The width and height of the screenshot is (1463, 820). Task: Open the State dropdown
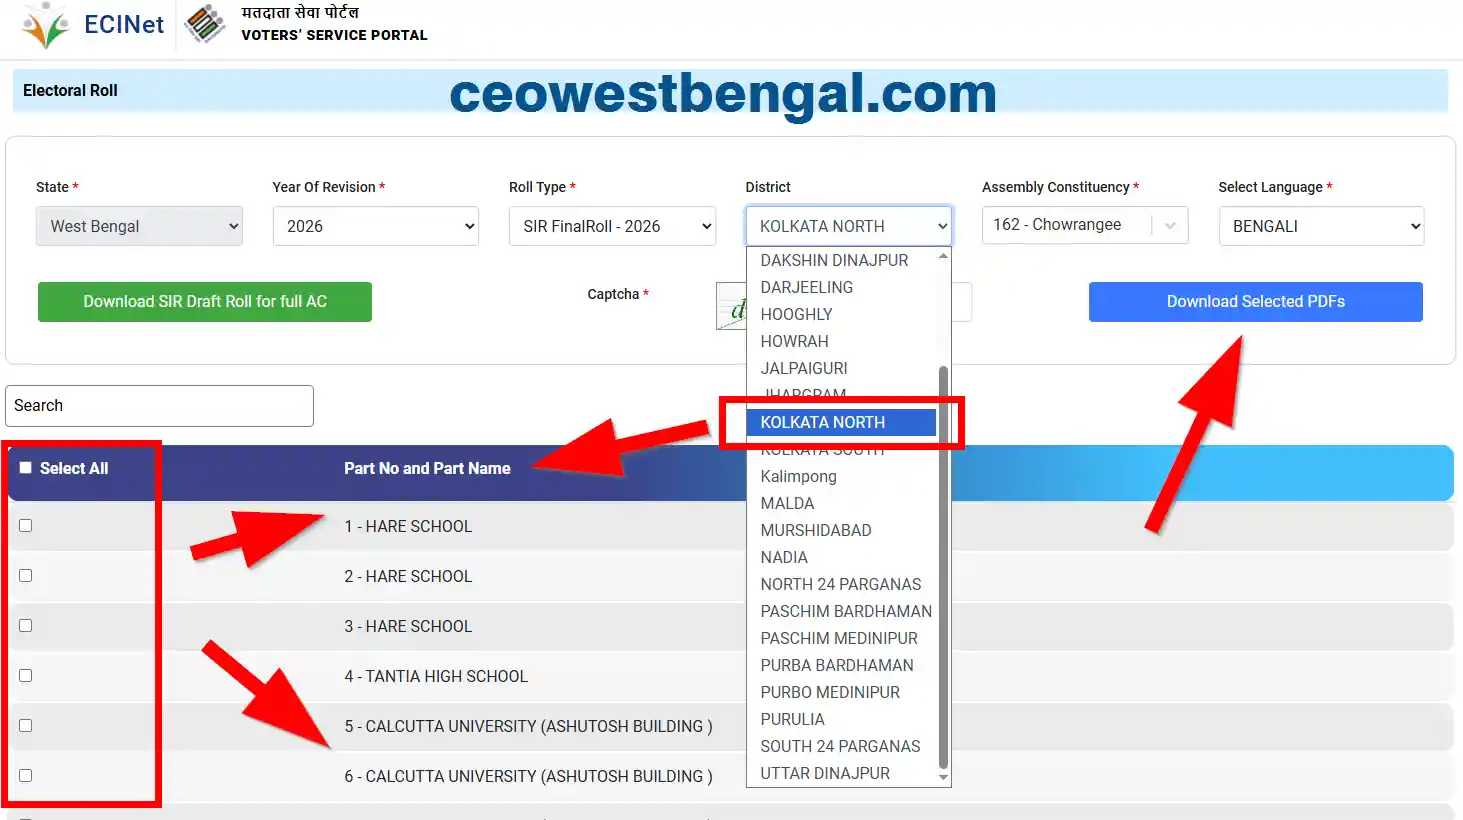click(139, 225)
